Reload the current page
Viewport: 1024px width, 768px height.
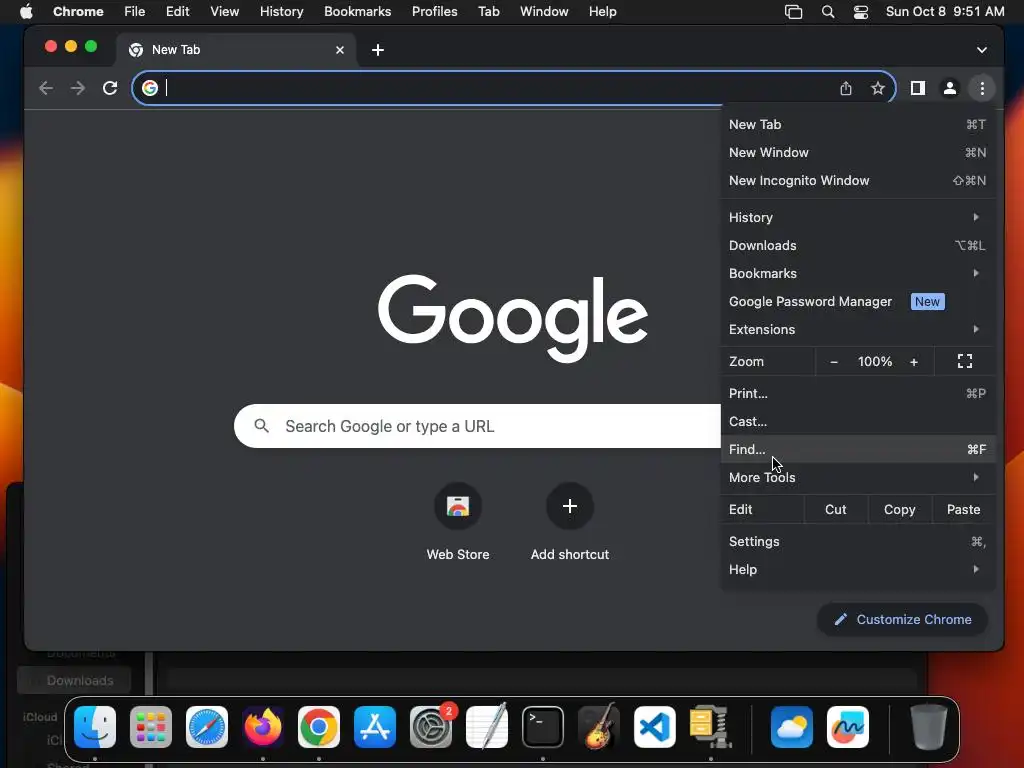point(110,88)
